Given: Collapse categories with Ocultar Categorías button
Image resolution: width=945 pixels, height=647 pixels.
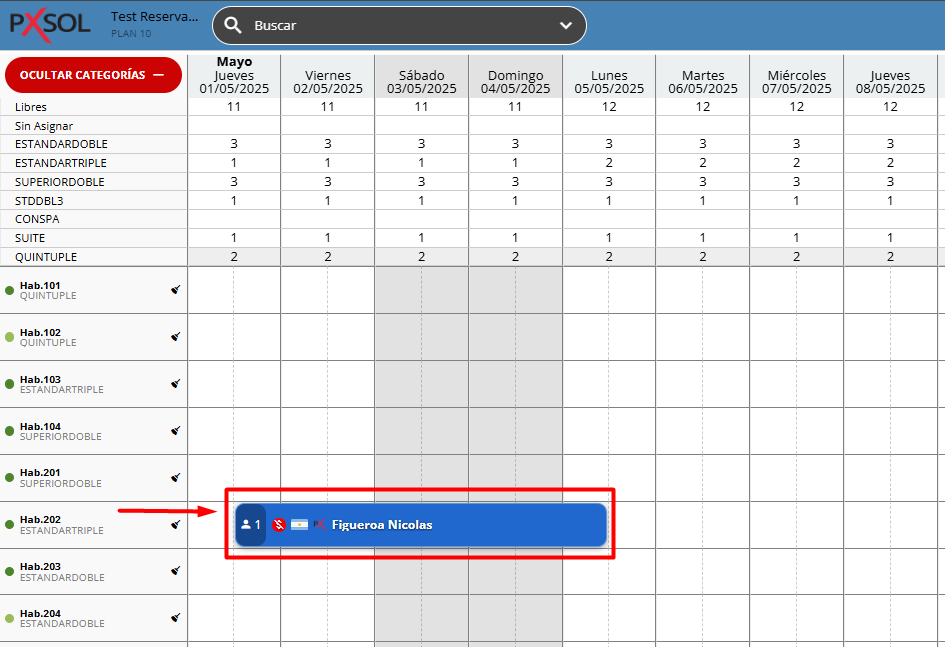Looking at the screenshot, I should click(x=92, y=75).
